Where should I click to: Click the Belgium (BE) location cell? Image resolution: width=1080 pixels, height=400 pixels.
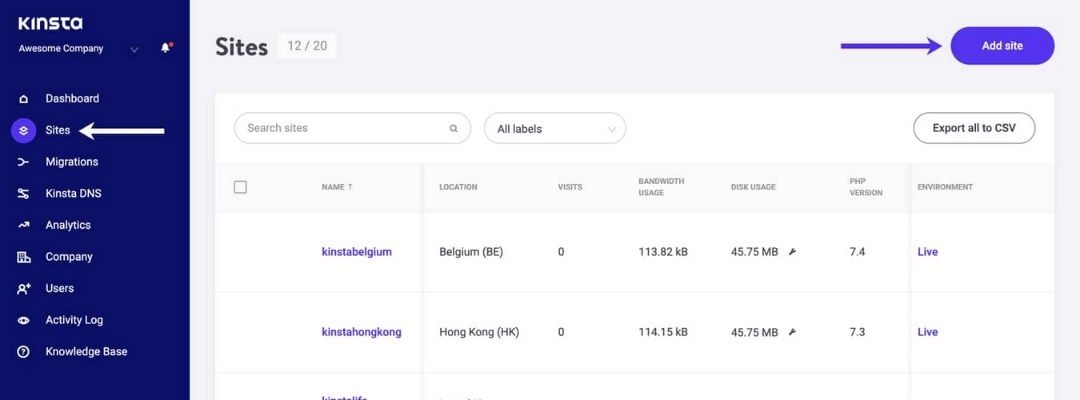(x=471, y=252)
